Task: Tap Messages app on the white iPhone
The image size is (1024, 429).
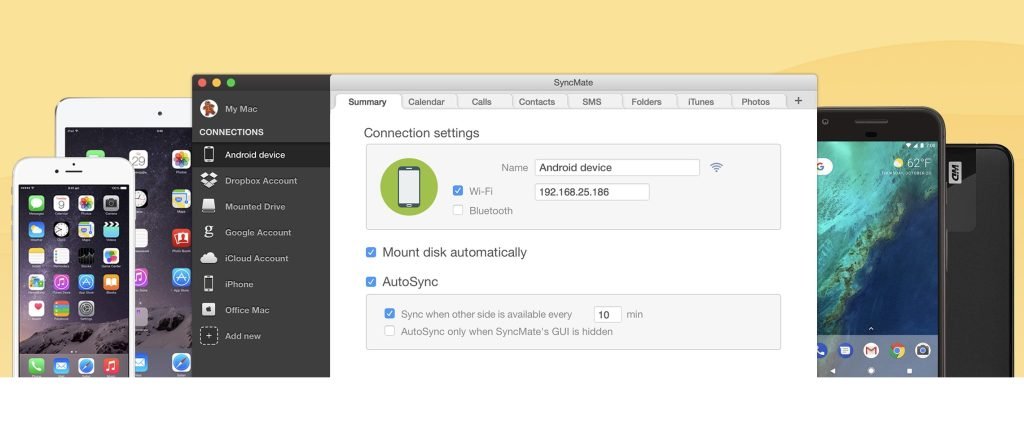Action: [37, 203]
